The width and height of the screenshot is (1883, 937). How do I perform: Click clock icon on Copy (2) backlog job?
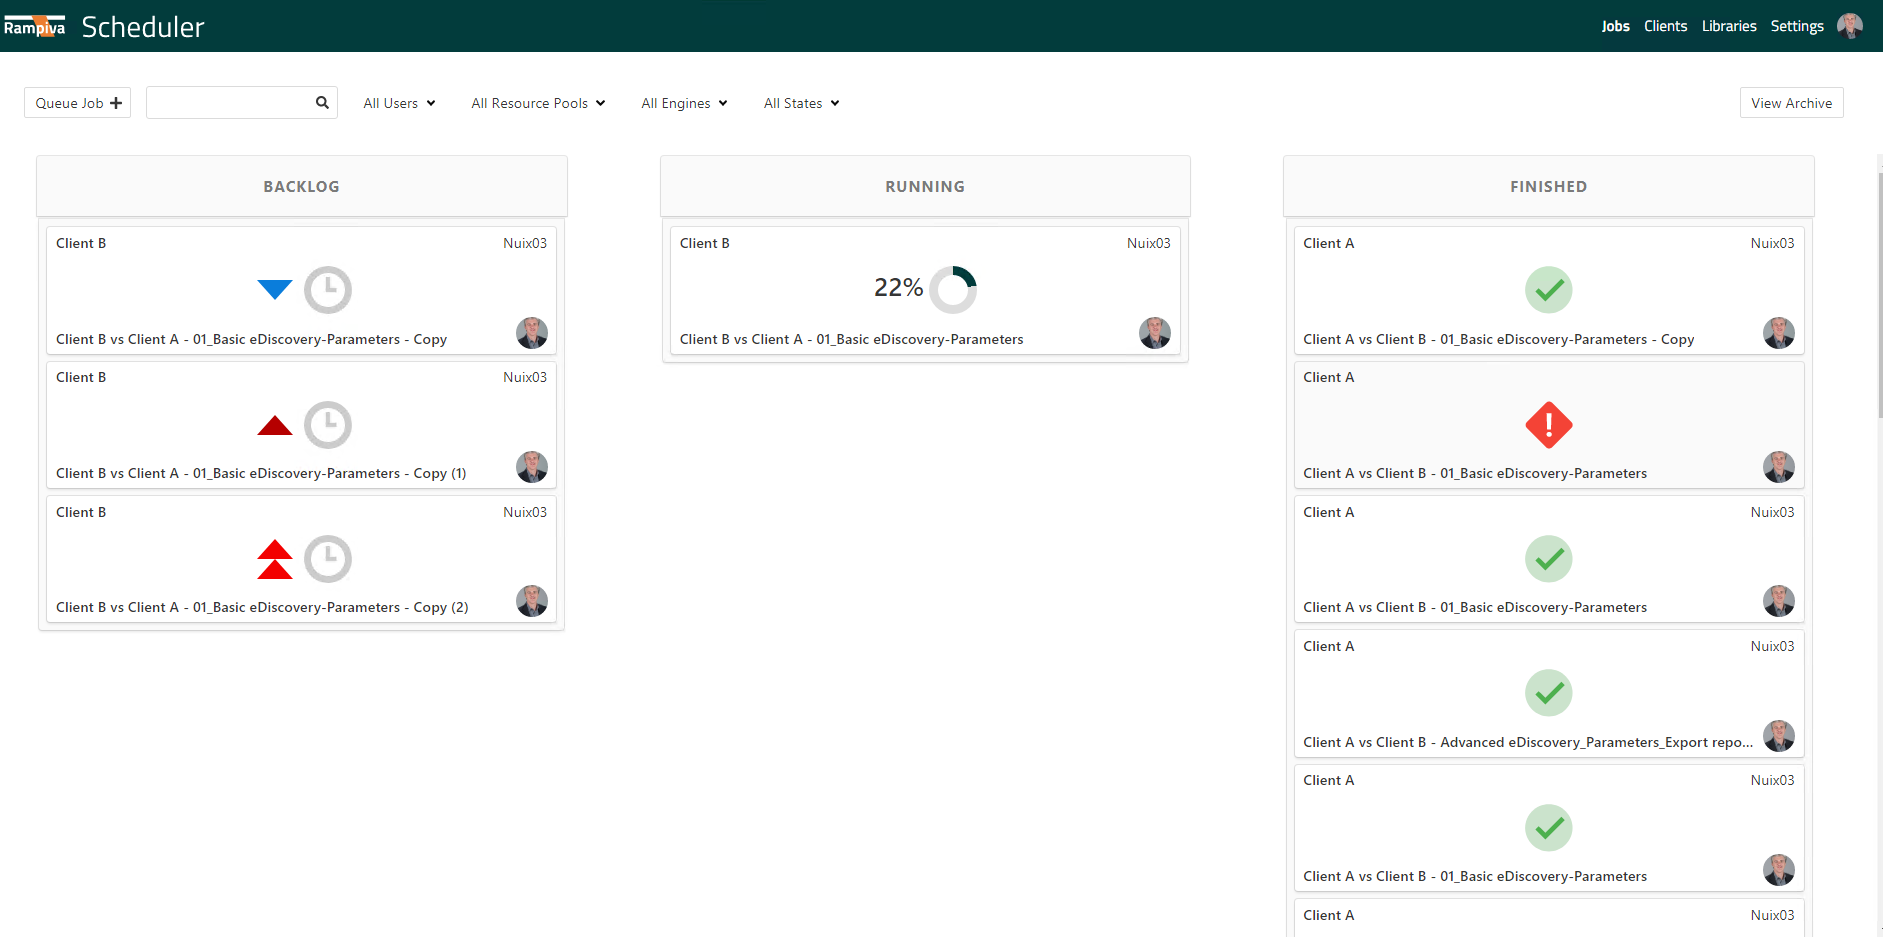[x=328, y=560]
